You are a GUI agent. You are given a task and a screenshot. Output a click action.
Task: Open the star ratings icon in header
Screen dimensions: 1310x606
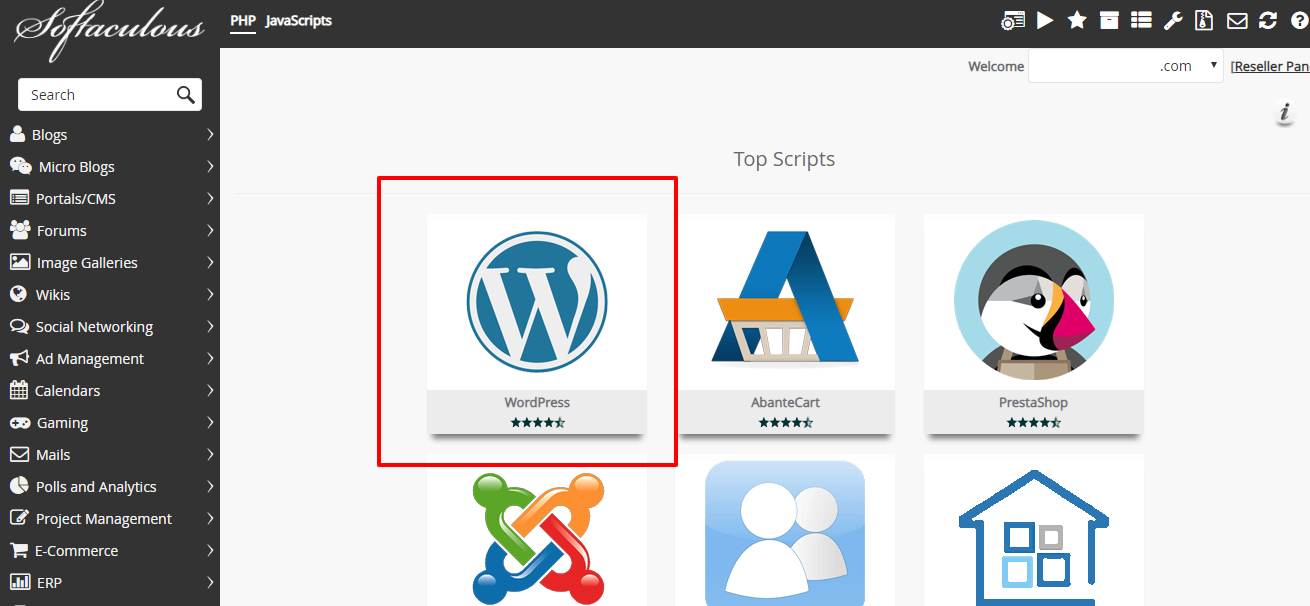point(1077,20)
